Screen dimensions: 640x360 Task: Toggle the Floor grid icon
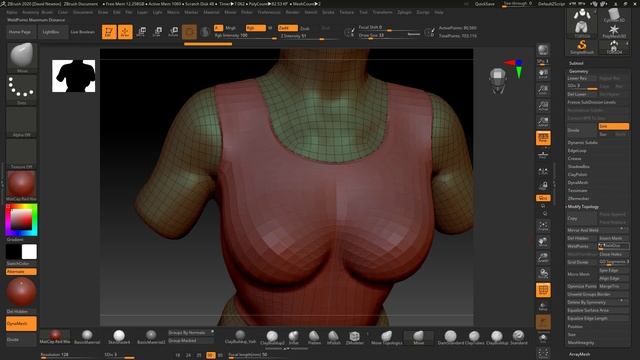pyautogui.click(x=543, y=154)
